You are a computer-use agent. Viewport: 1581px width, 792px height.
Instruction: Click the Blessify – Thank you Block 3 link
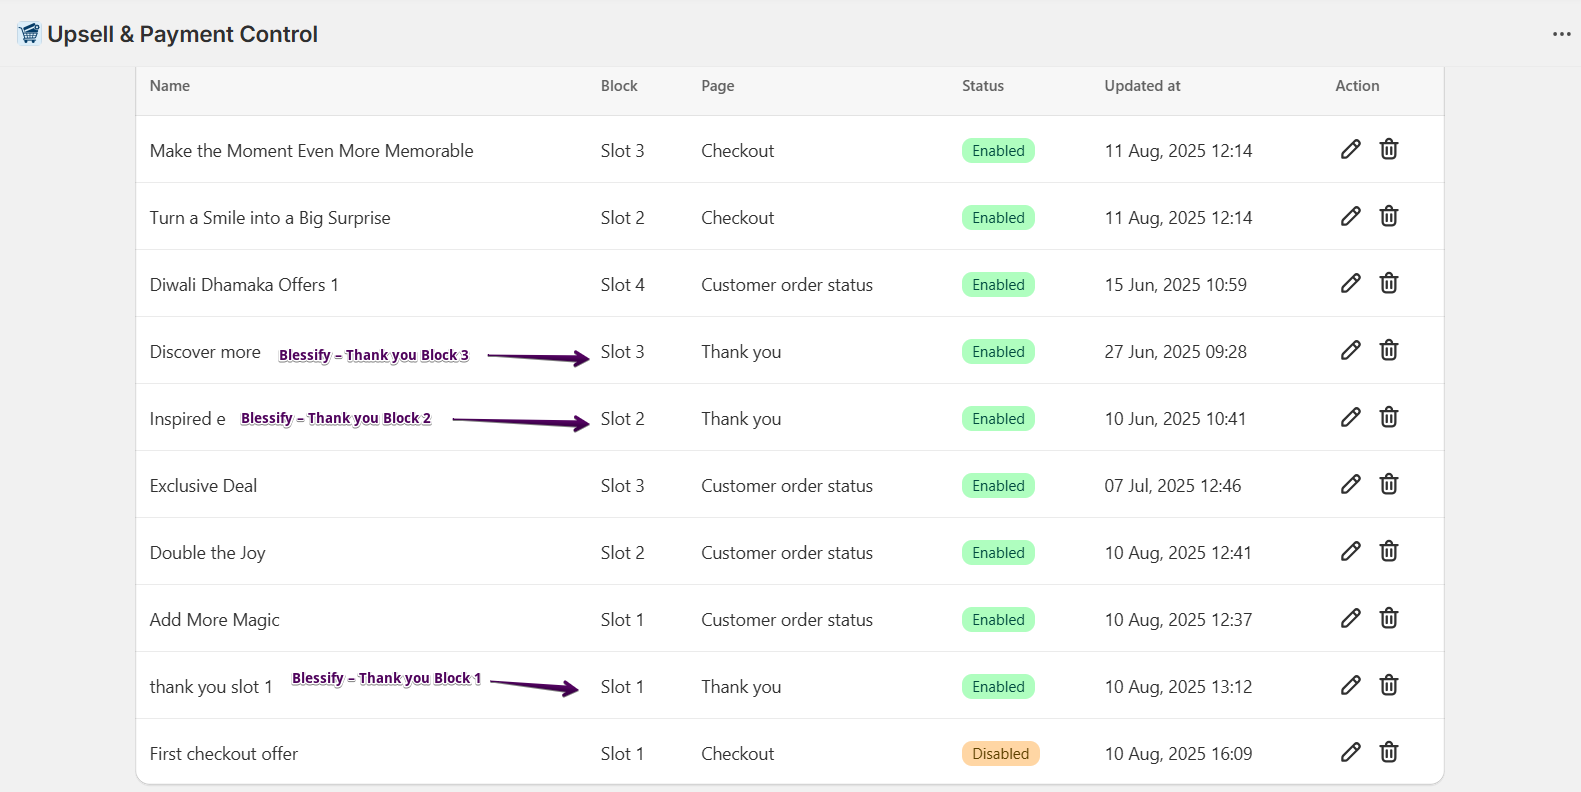click(373, 355)
